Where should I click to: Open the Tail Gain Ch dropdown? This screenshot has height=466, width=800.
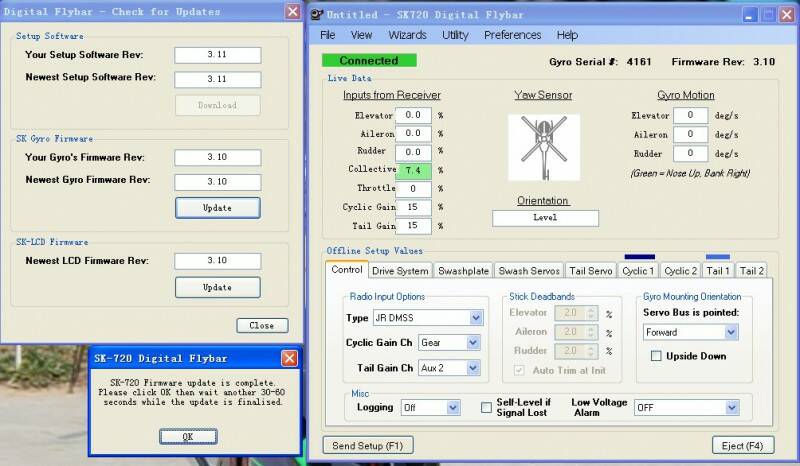point(449,367)
